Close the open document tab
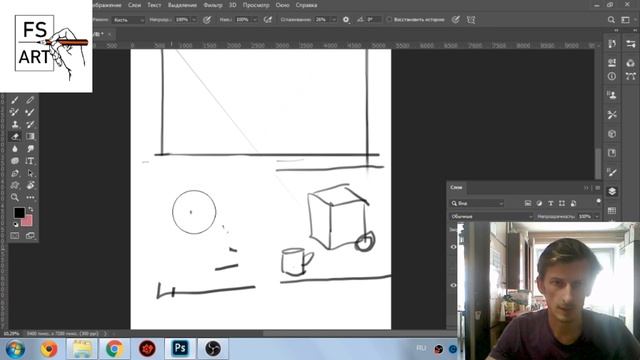Viewport: 640px width, 360px height. coord(109,34)
